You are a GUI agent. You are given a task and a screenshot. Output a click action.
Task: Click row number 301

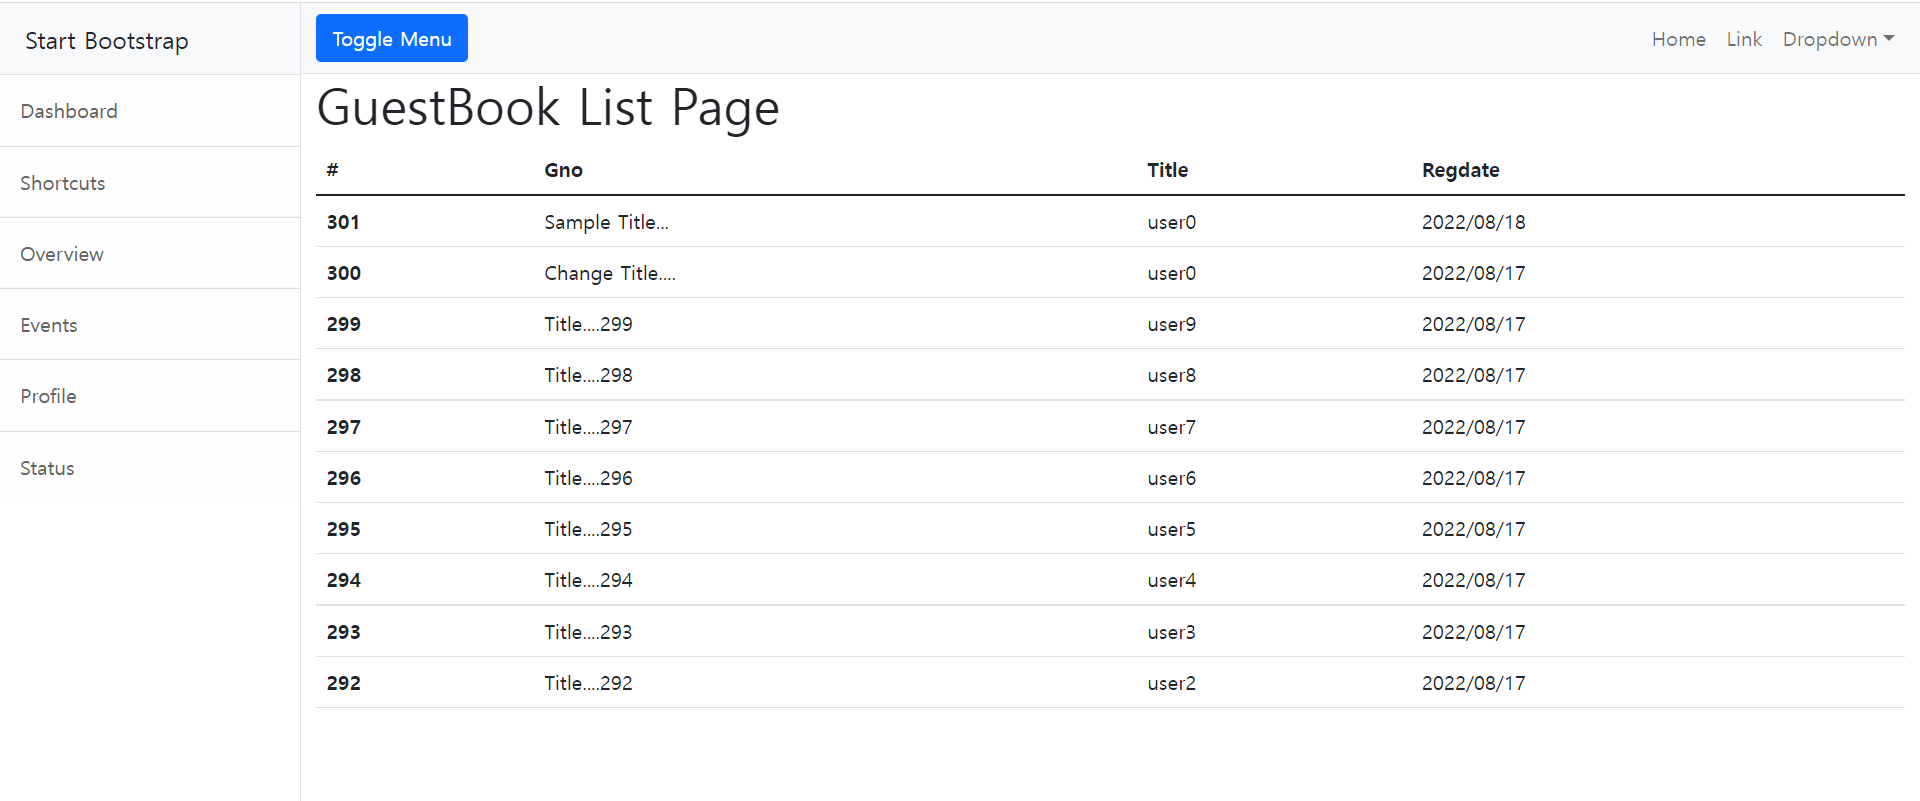343,222
